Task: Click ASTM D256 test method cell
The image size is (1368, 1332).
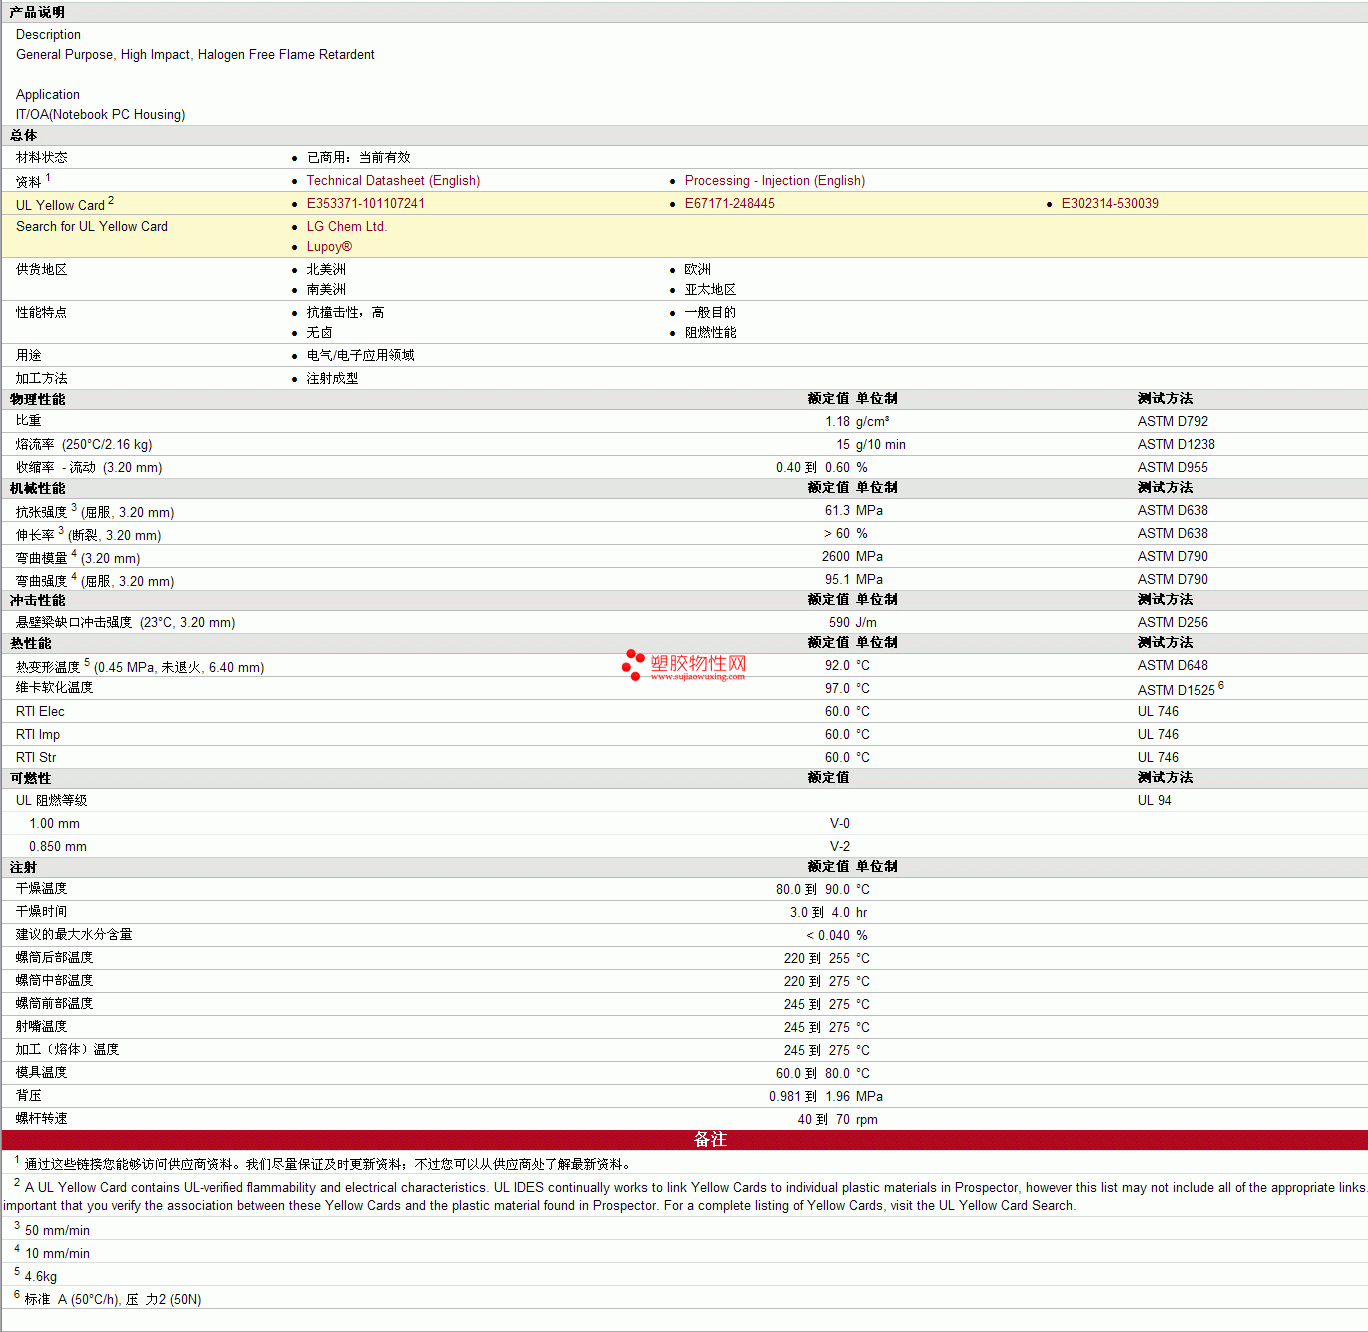Action: point(1172,623)
